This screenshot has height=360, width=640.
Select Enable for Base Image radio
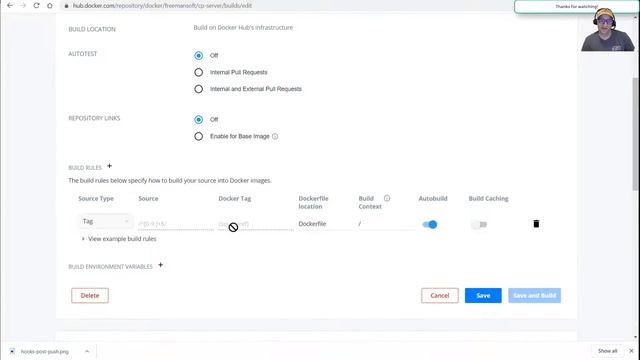pyautogui.click(x=198, y=136)
